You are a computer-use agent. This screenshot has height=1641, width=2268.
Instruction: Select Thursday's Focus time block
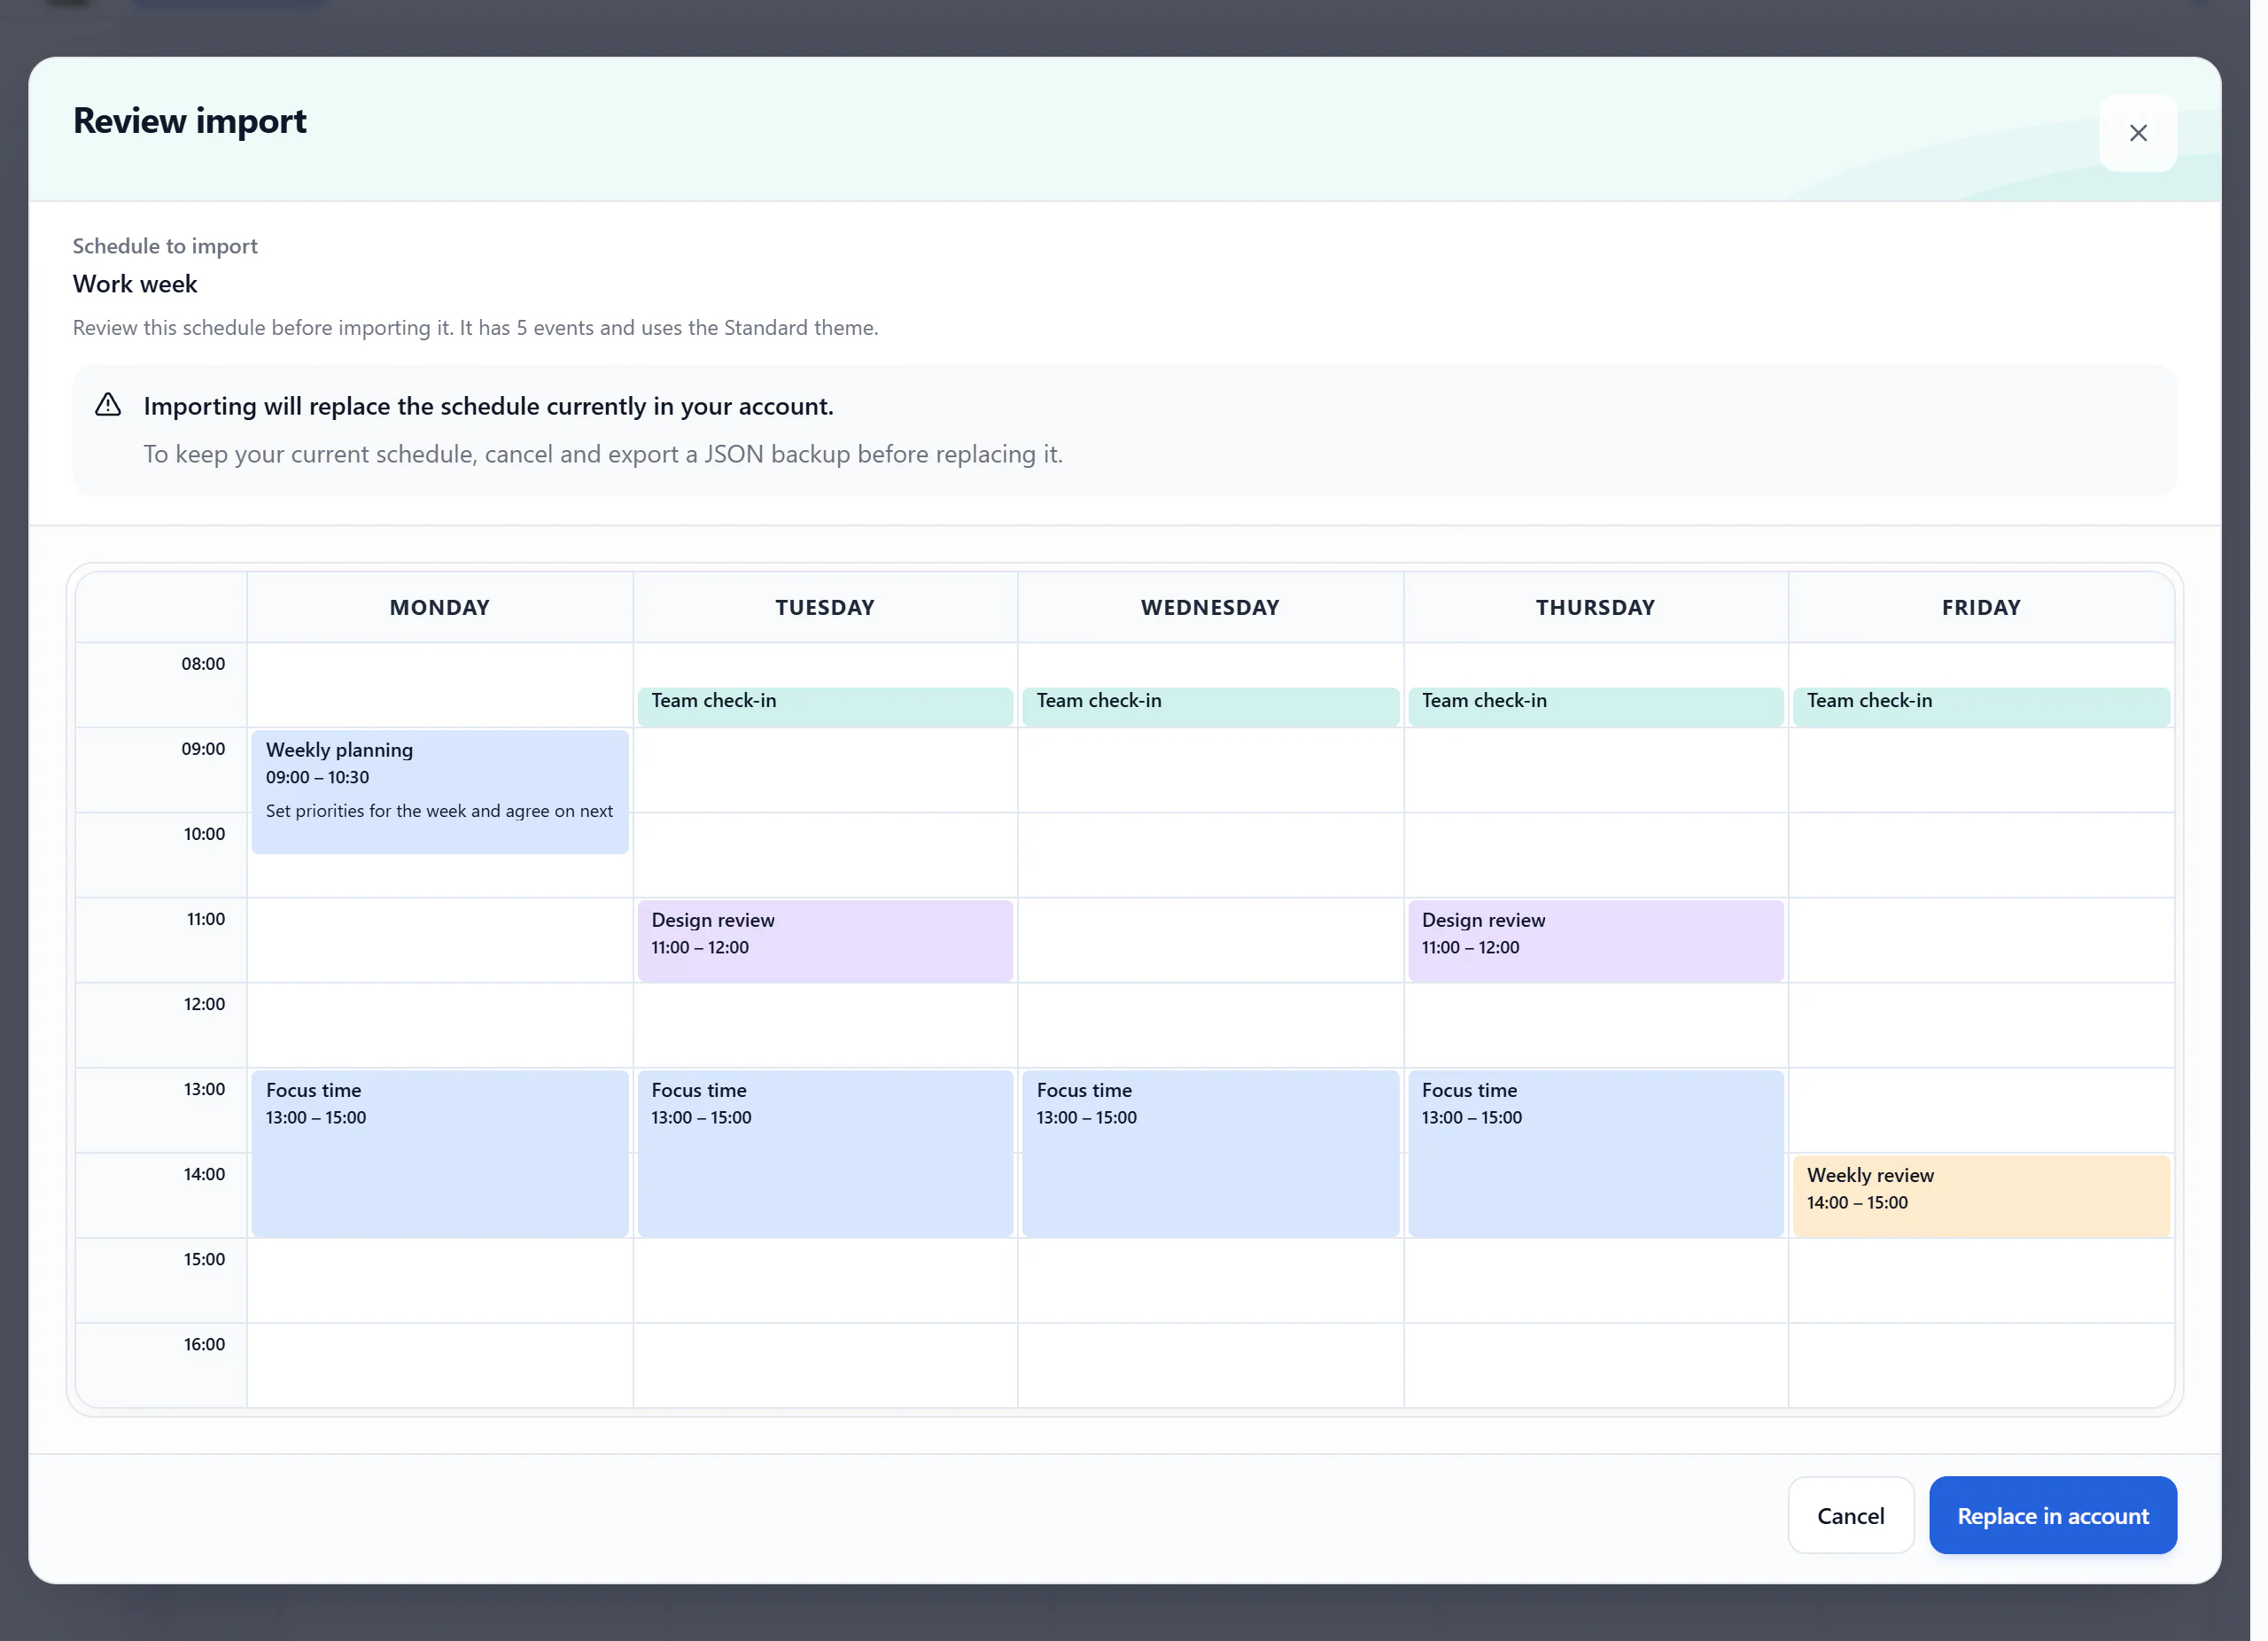coord(1595,1154)
